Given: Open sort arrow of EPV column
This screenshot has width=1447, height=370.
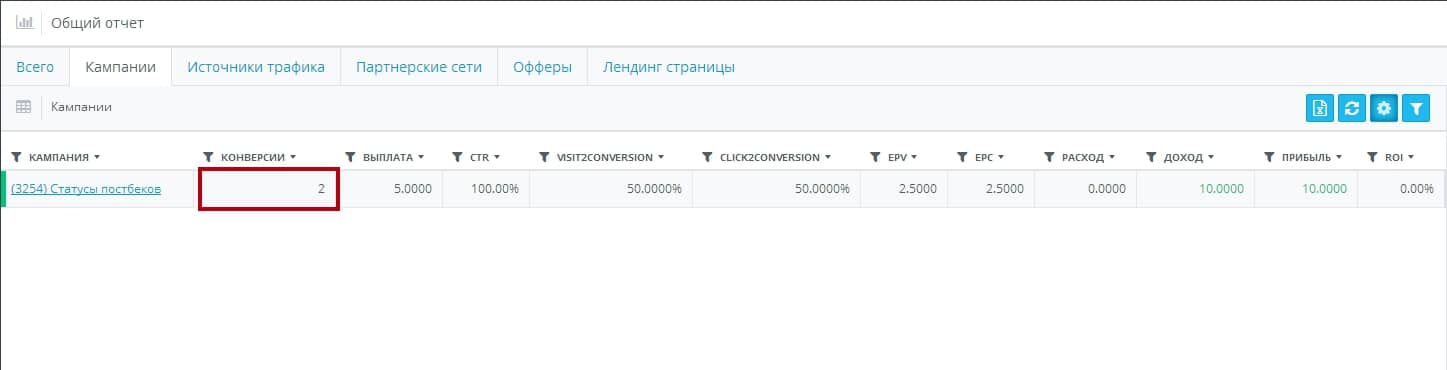Looking at the screenshot, I should pyautogui.click(x=915, y=158).
